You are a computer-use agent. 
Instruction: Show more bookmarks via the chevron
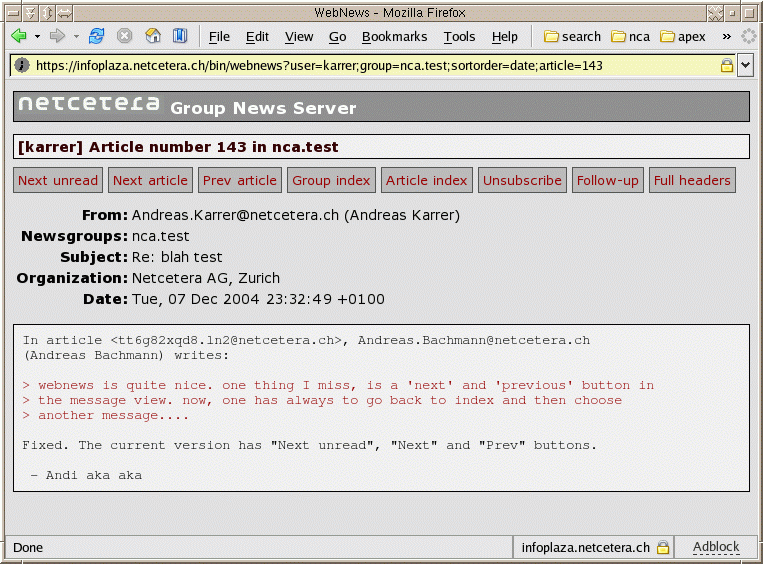[727, 36]
